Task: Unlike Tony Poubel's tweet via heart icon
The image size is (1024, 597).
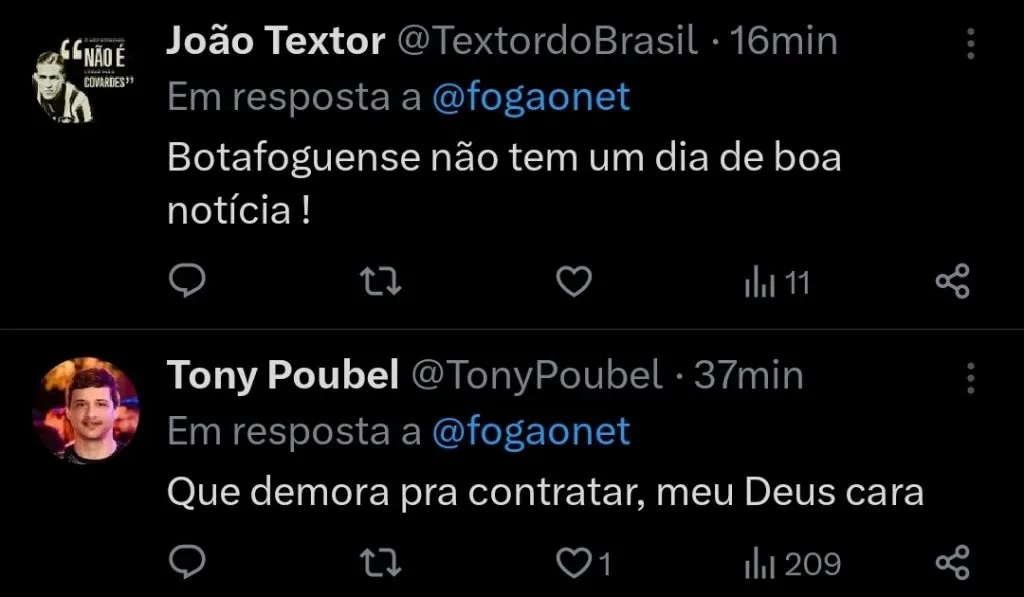Action: [x=573, y=562]
